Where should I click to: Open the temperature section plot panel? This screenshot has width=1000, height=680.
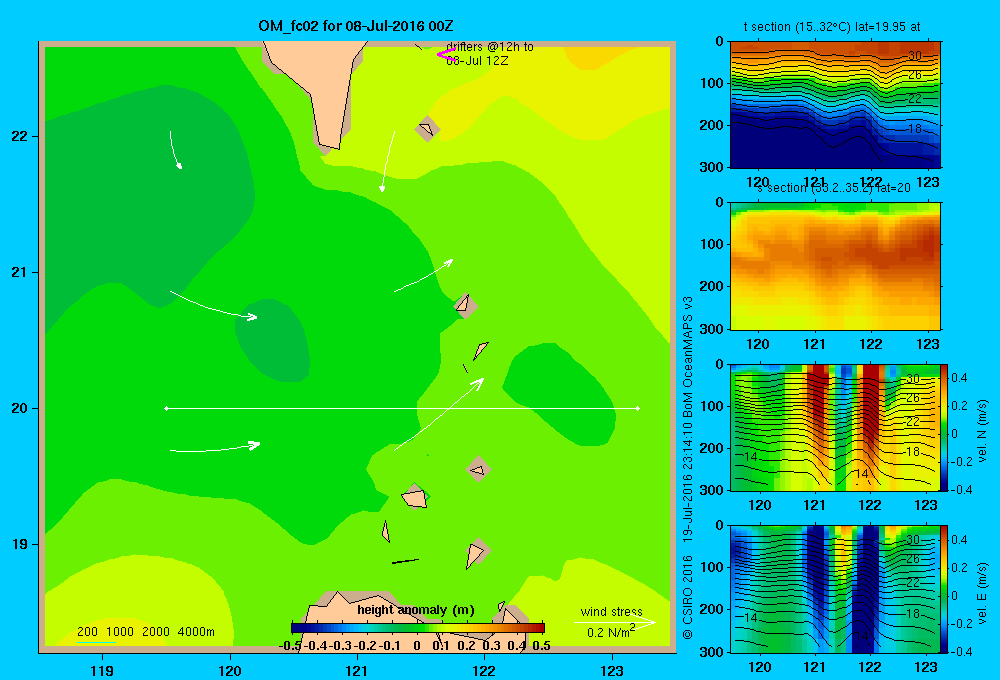(x=835, y=104)
